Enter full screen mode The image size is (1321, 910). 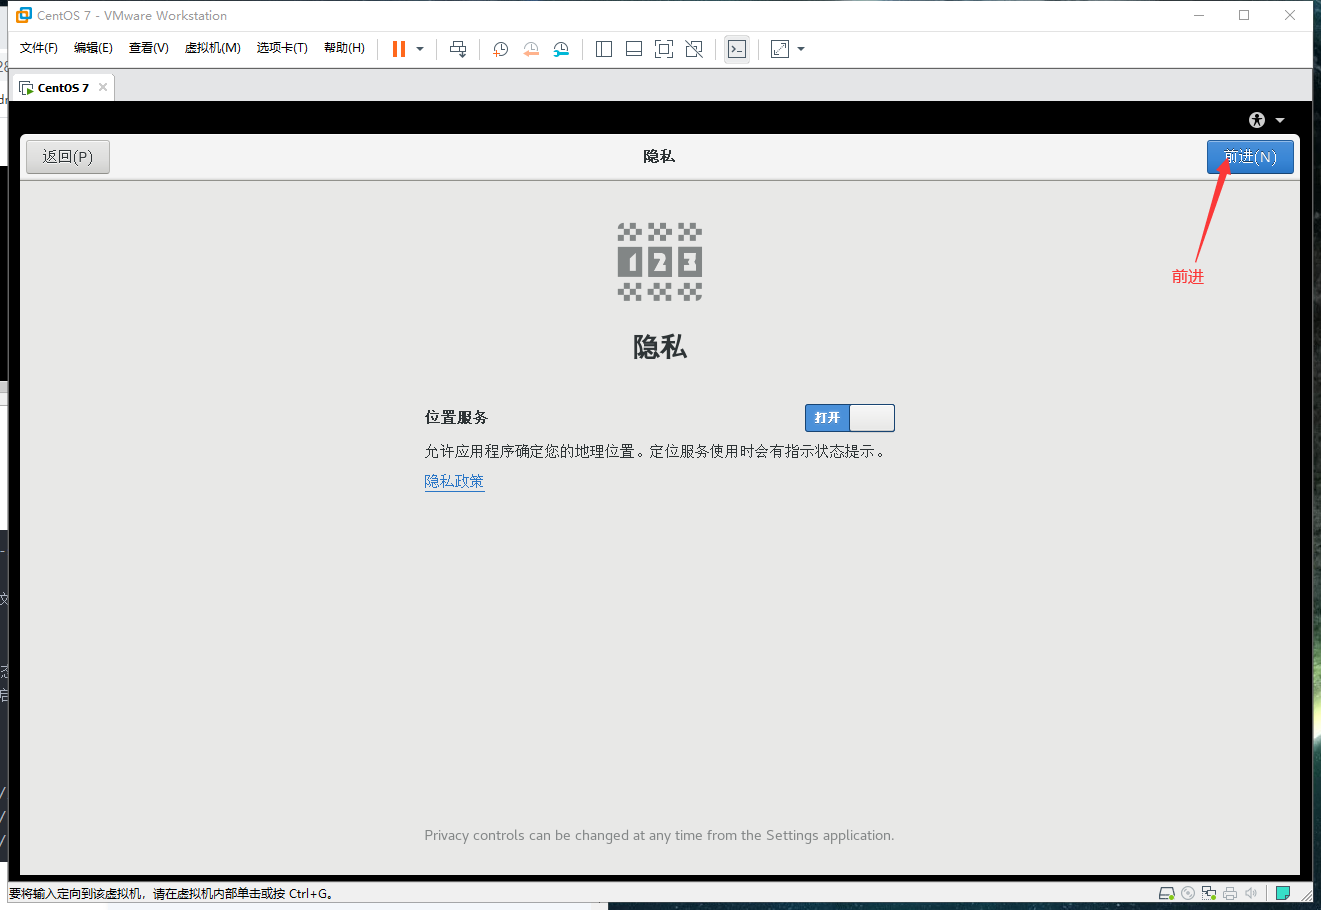pyautogui.click(x=664, y=48)
